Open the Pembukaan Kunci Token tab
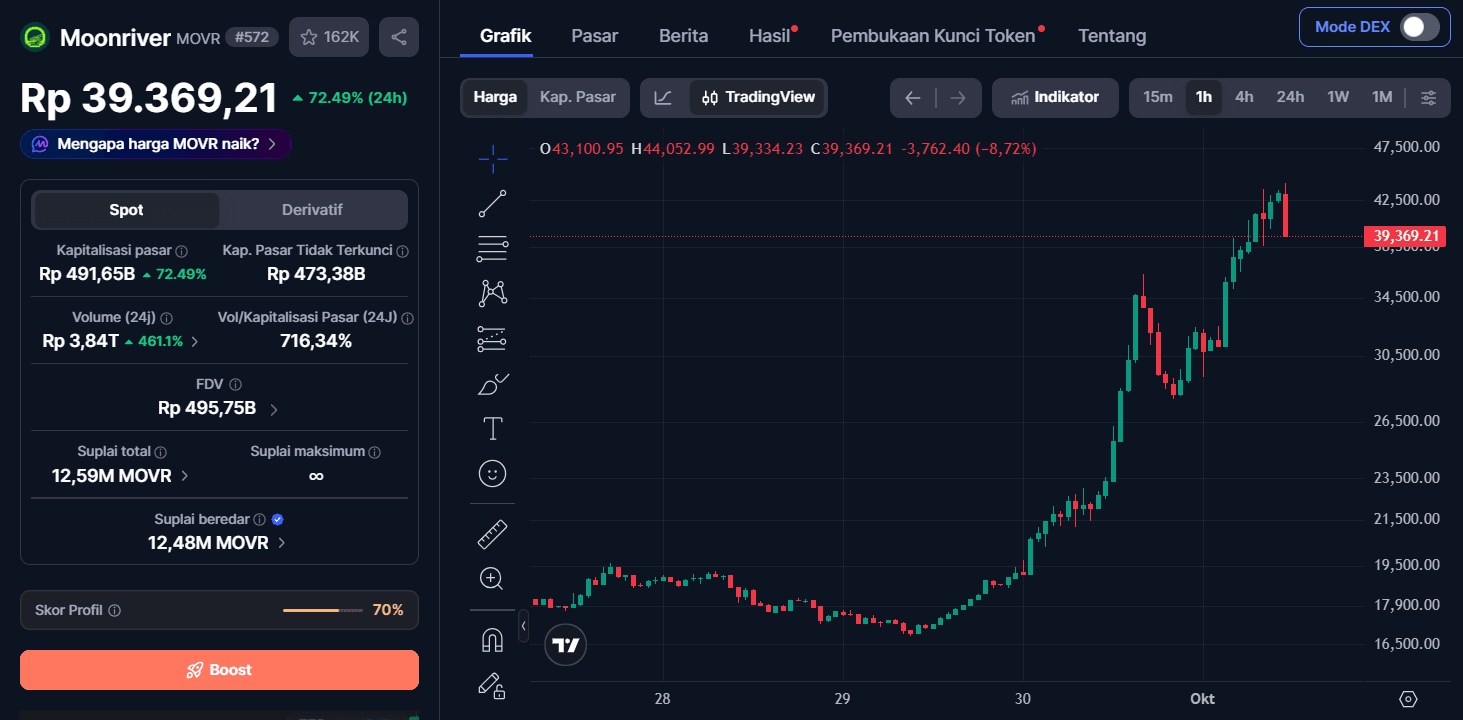Viewport: 1463px width, 720px height. coord(933,36)
